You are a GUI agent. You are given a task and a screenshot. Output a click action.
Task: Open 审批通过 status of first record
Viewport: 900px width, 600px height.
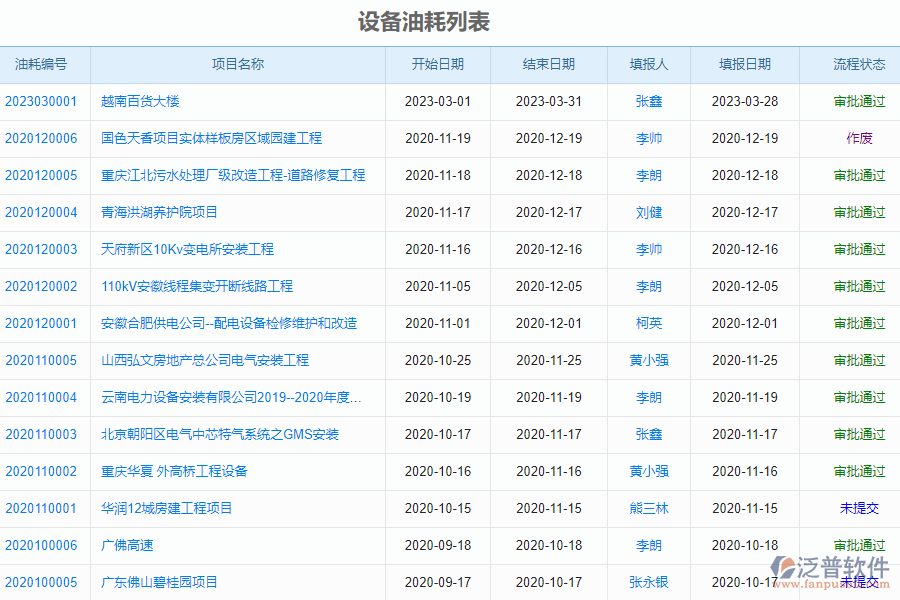point(858,101)
